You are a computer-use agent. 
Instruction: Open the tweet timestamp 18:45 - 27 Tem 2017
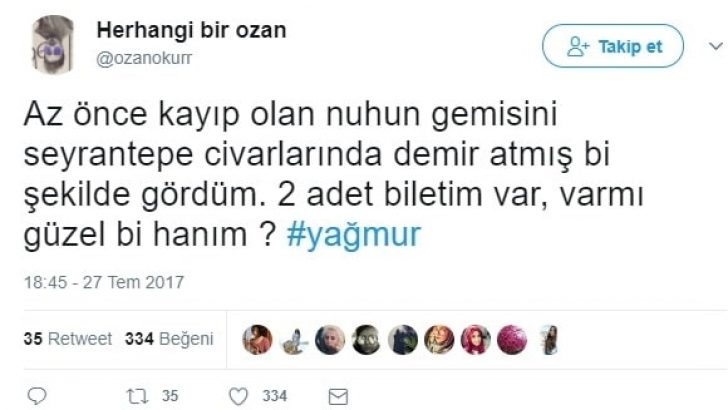point(104,282)
